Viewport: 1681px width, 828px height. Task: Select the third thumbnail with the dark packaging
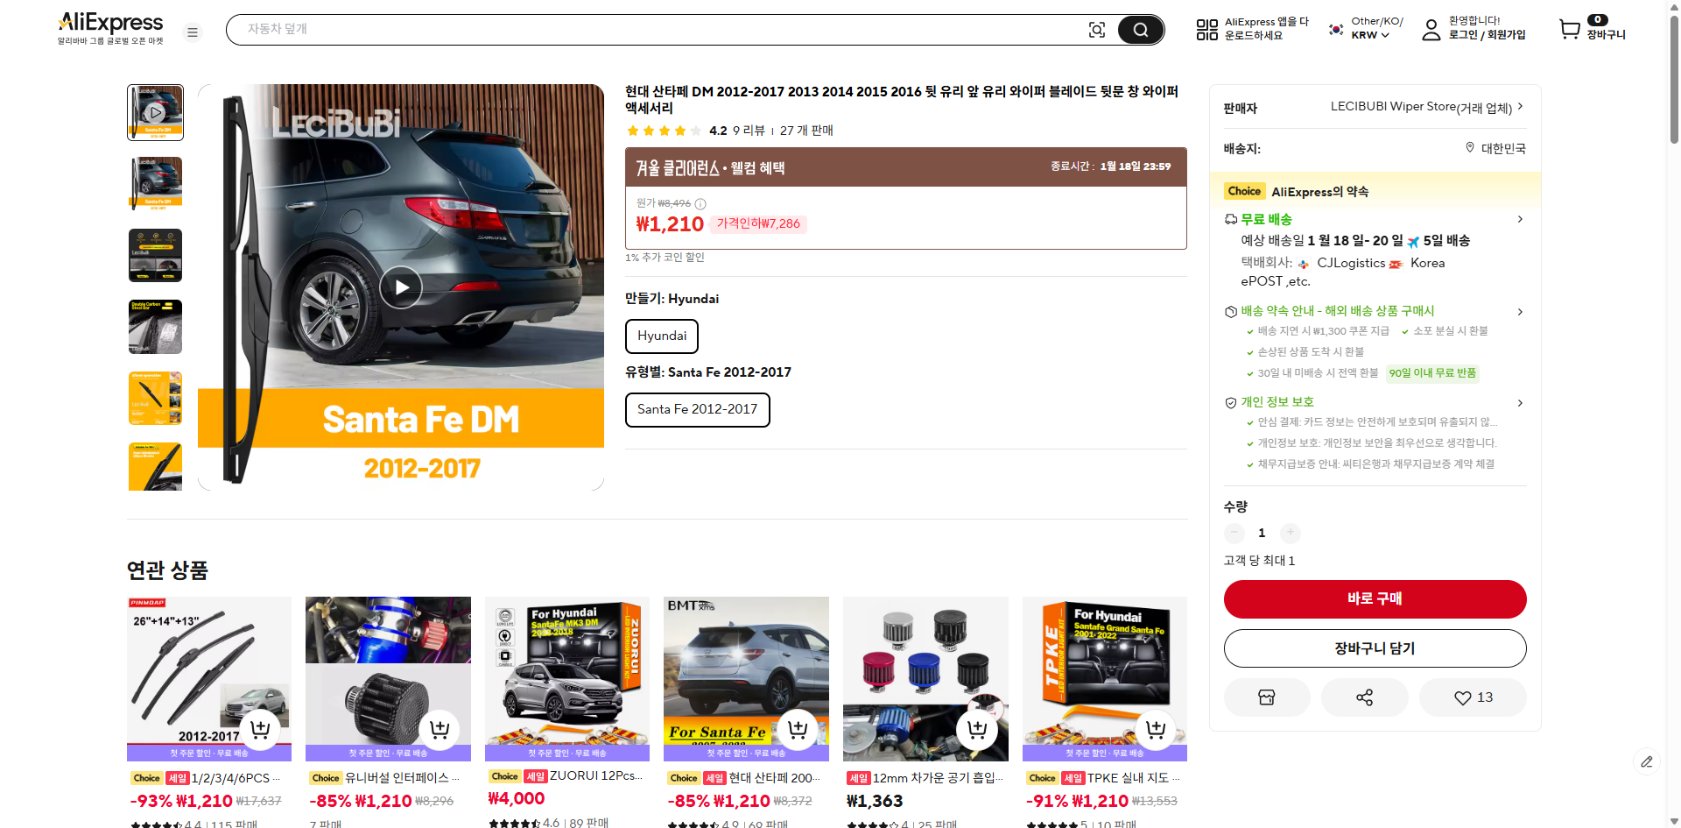(155, 255)
